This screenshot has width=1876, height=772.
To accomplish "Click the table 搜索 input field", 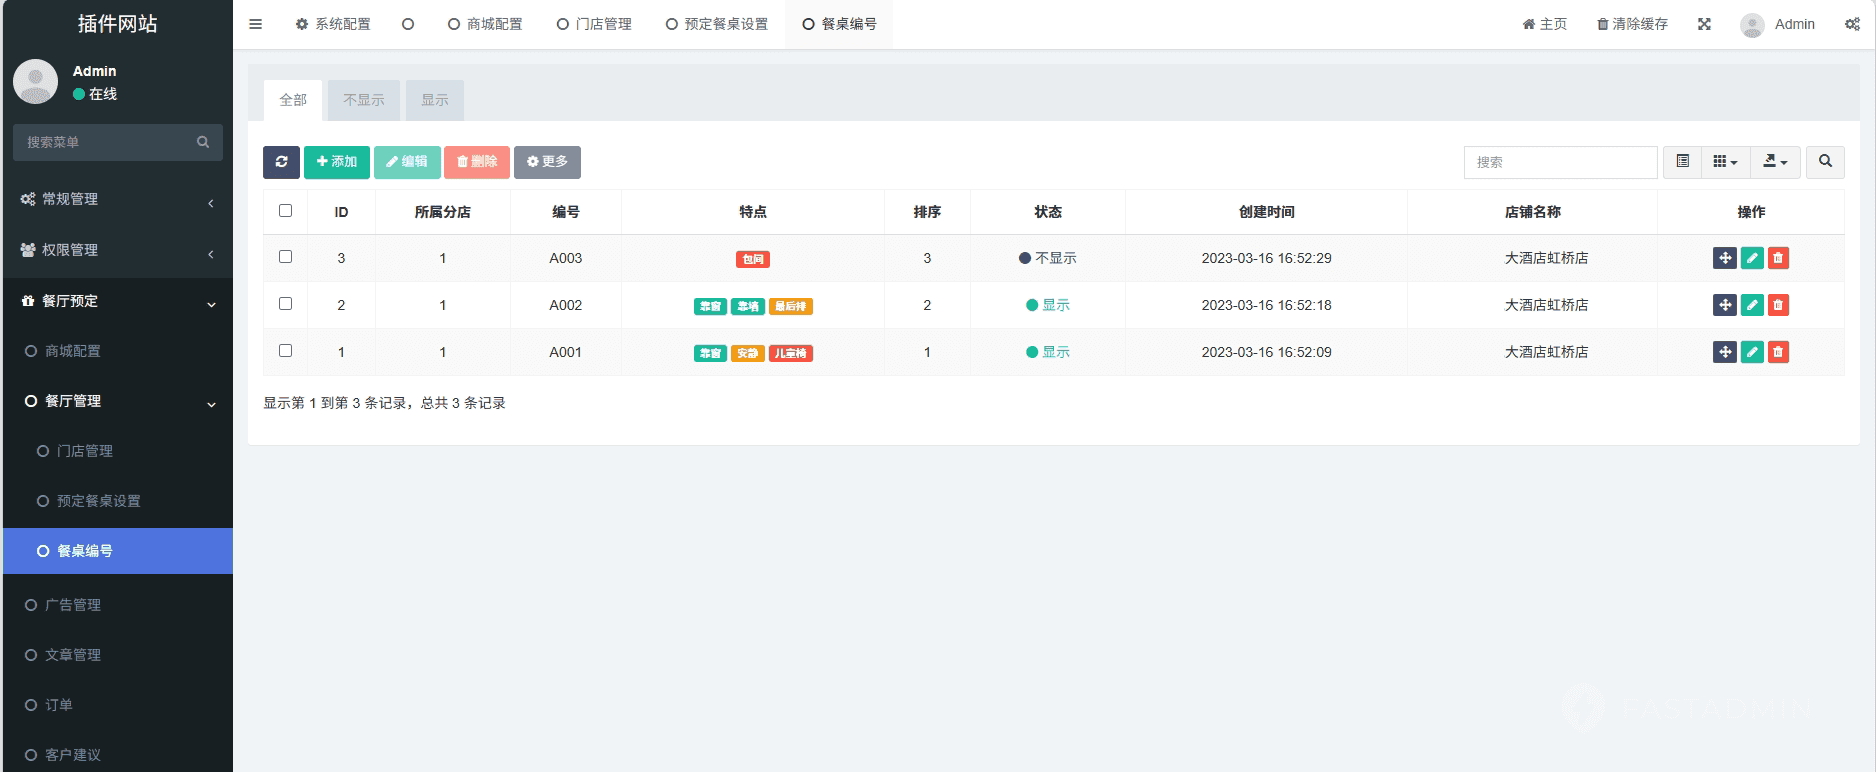I will pyautogui.click(x=1560, y=162).
